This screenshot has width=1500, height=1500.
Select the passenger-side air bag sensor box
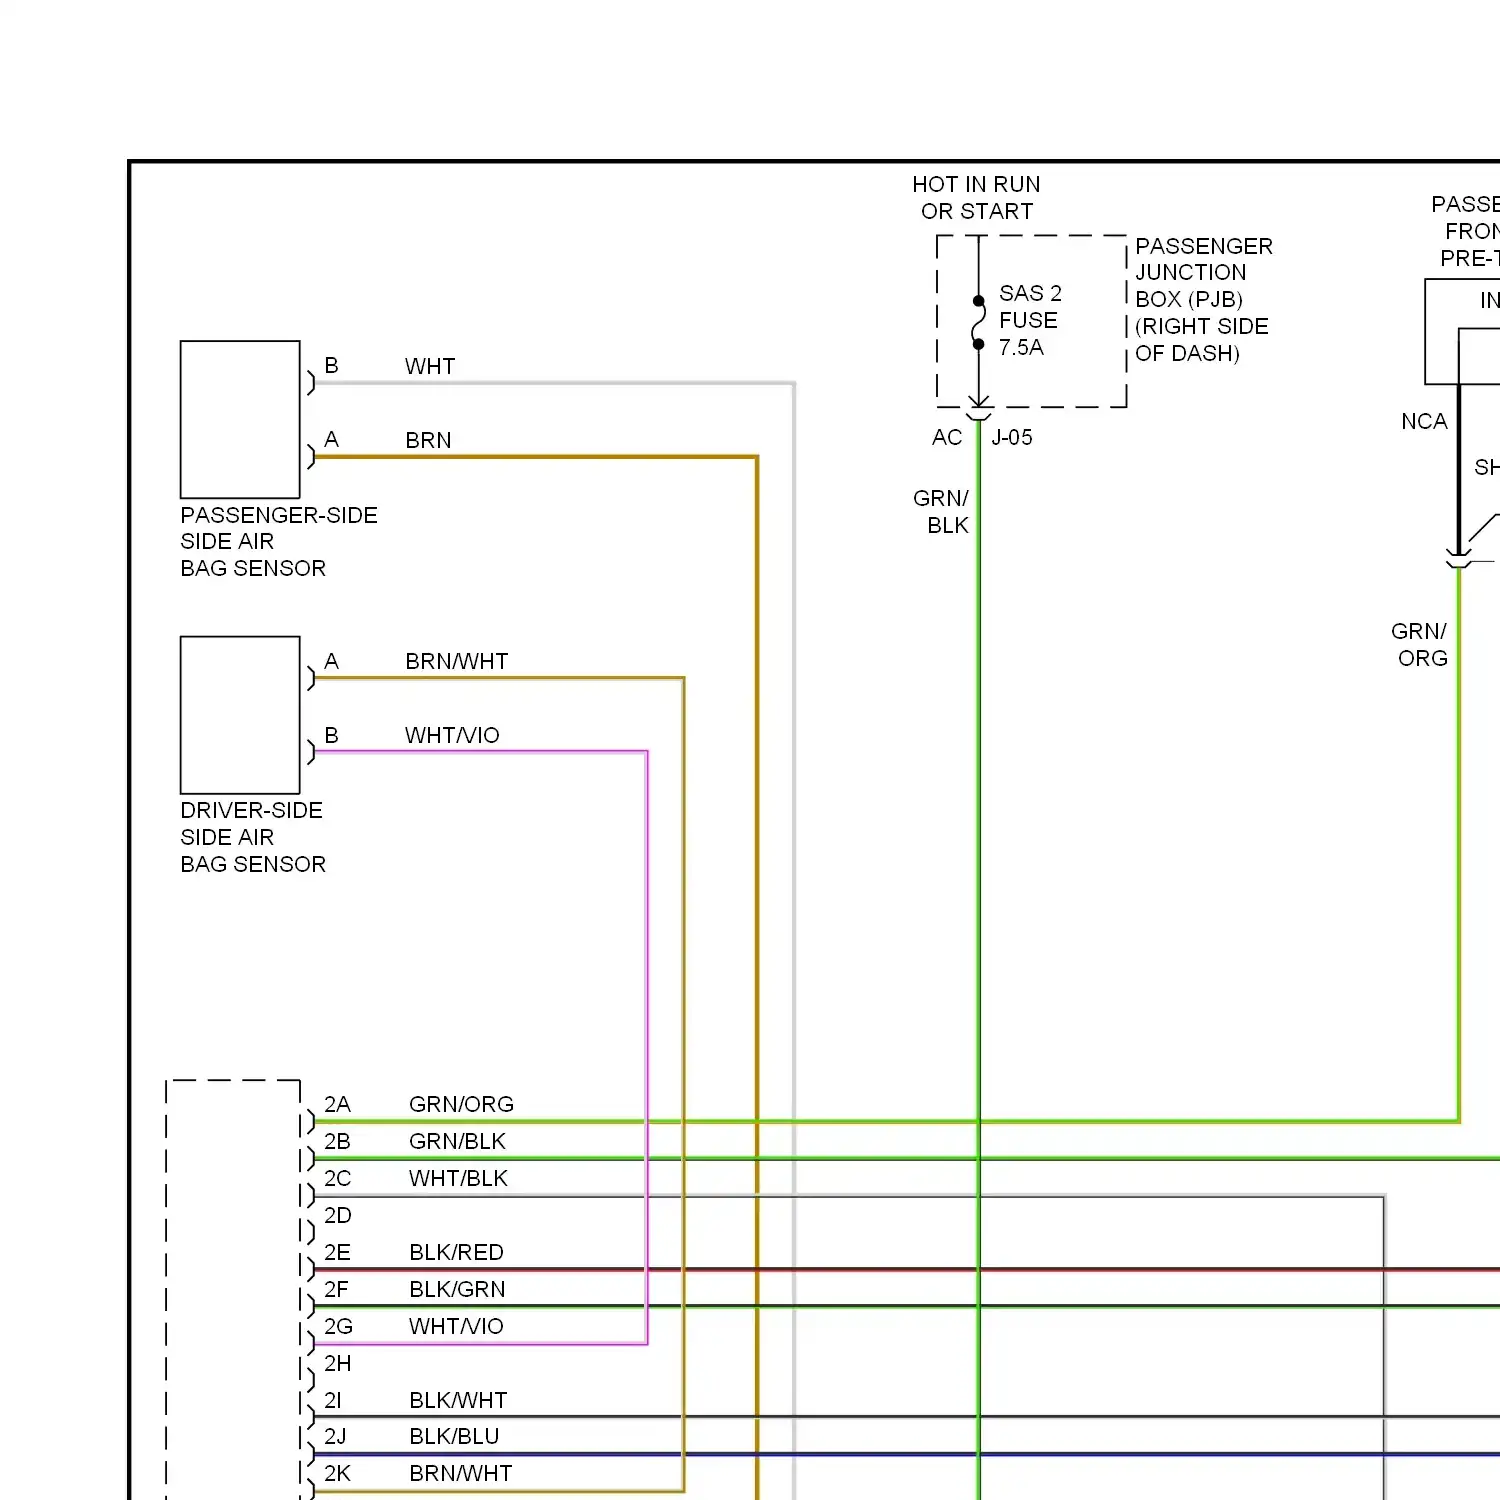pyautogui.click(x=240, y=419)
